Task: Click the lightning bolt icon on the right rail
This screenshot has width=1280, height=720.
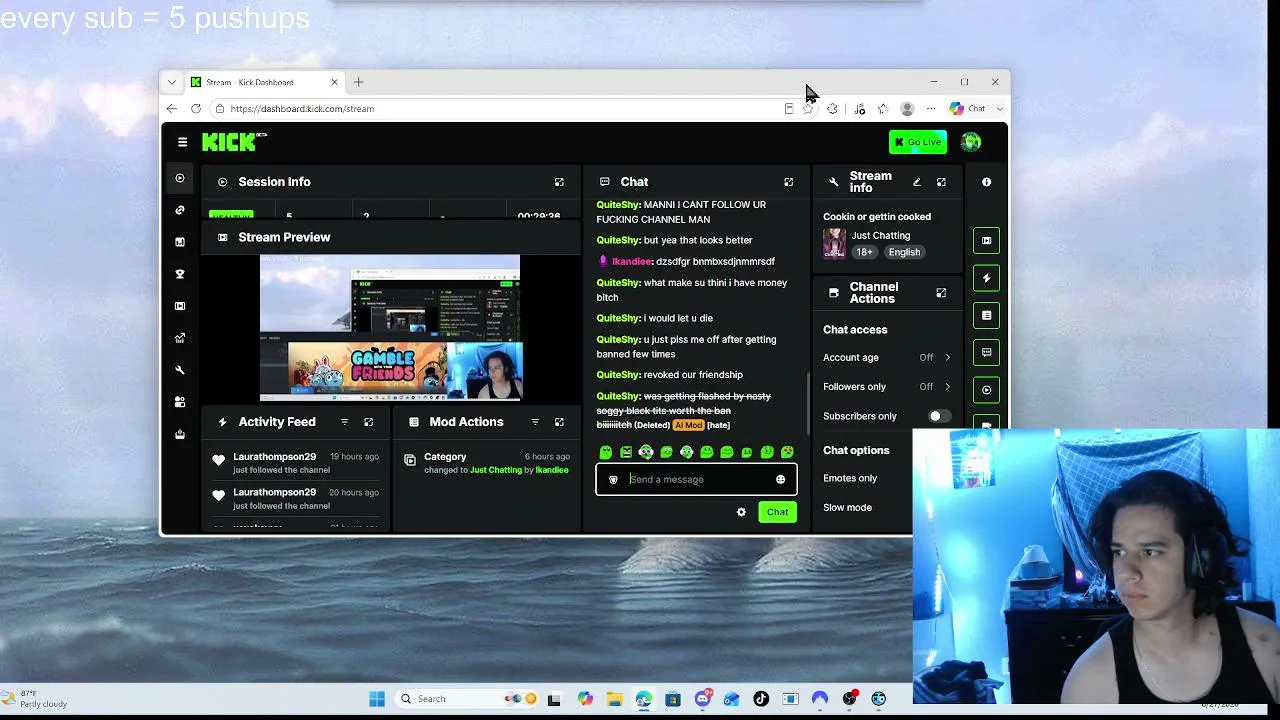Action: pos(986,278)
